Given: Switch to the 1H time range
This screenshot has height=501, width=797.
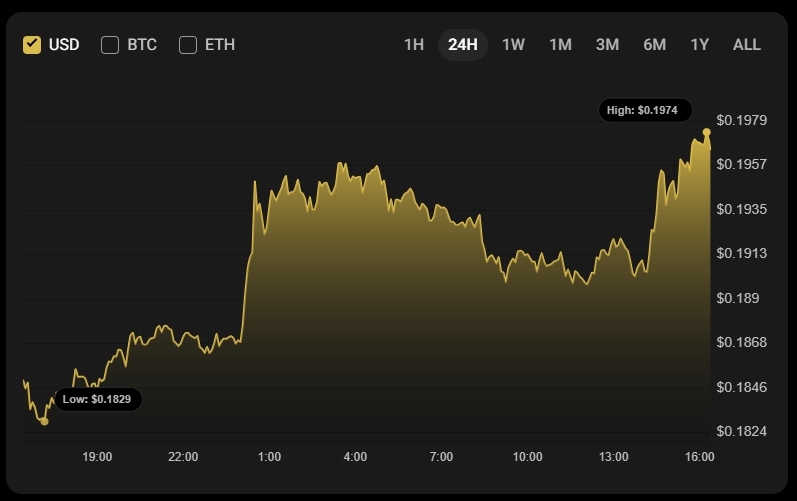Looking at the screenshot, I should click(x=414, y=45).
